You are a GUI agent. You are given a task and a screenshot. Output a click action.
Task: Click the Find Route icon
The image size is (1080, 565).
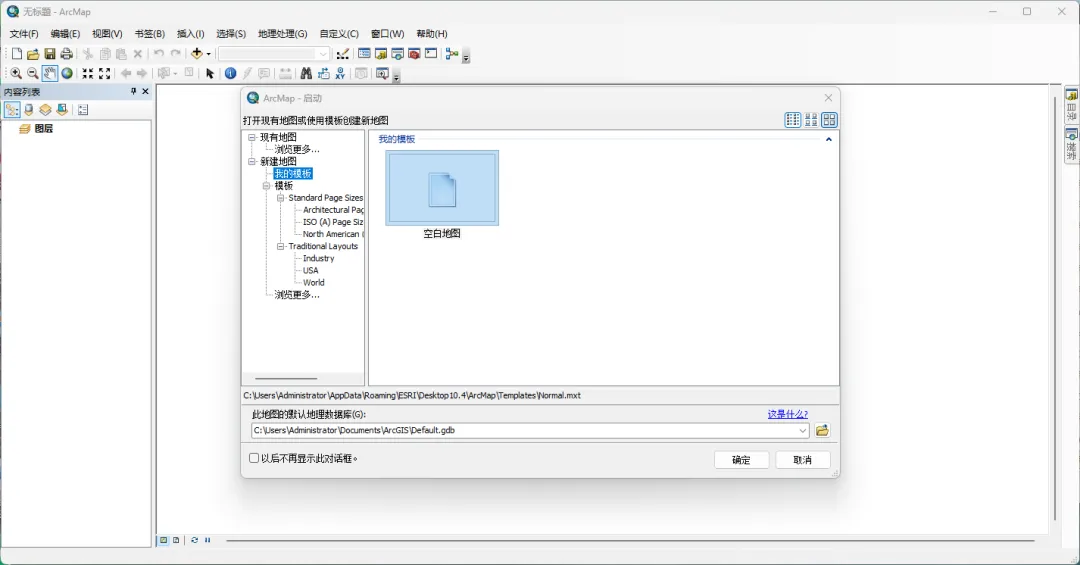(x=323, y=73)
